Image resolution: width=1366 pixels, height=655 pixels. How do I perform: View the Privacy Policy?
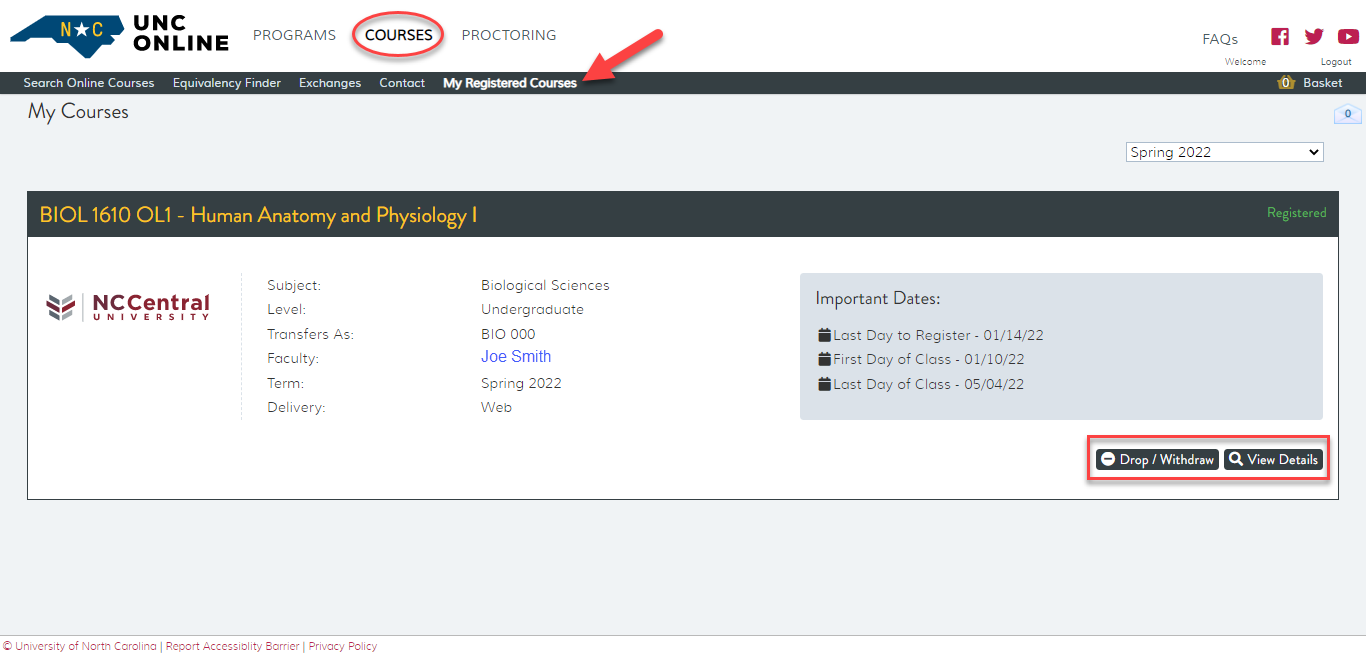[x=343, y=646]
